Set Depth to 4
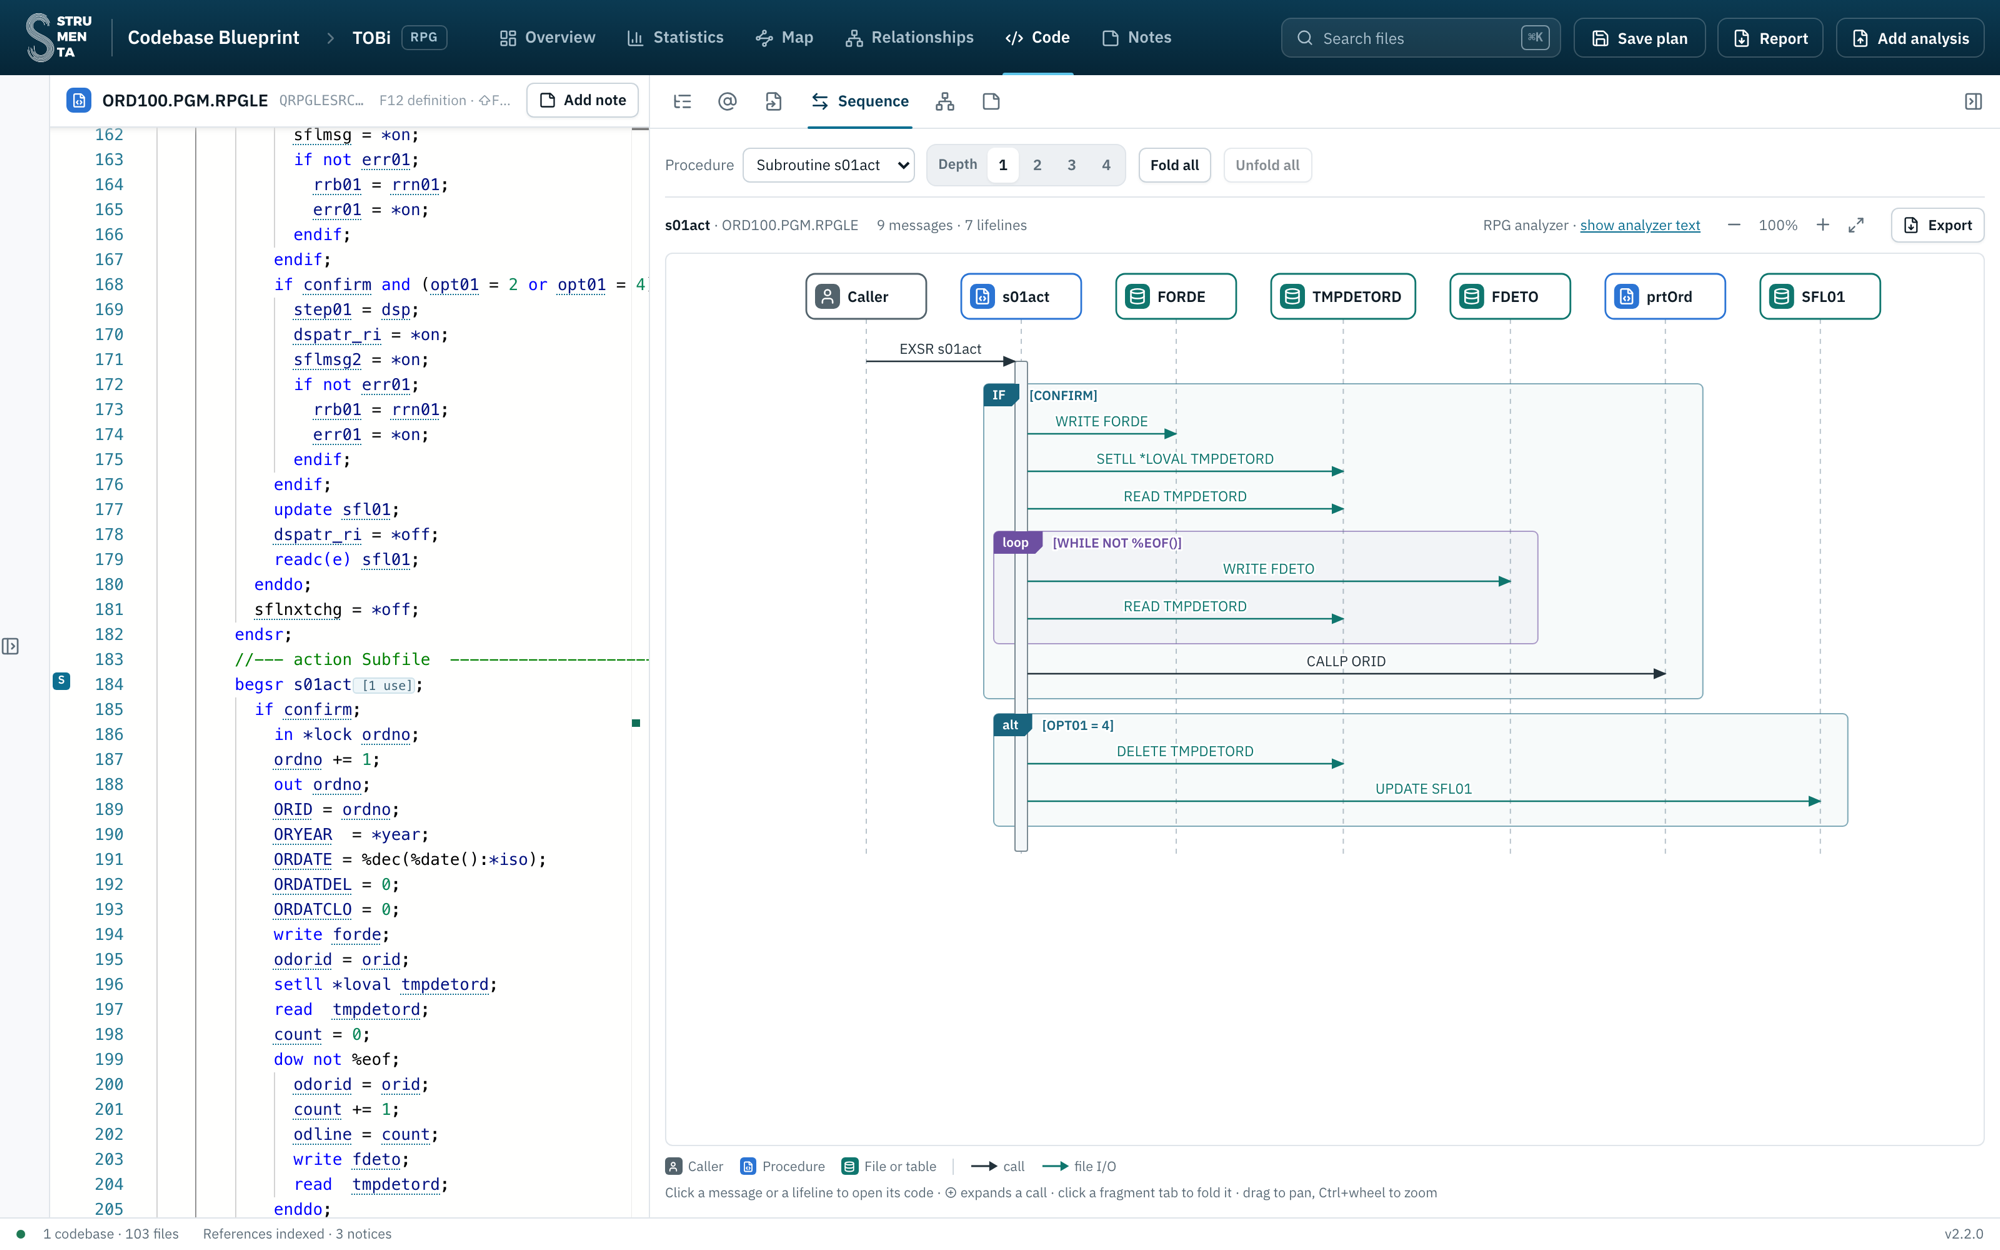The height and width of the screenshot is (1250, 2000). (1106, 165)
